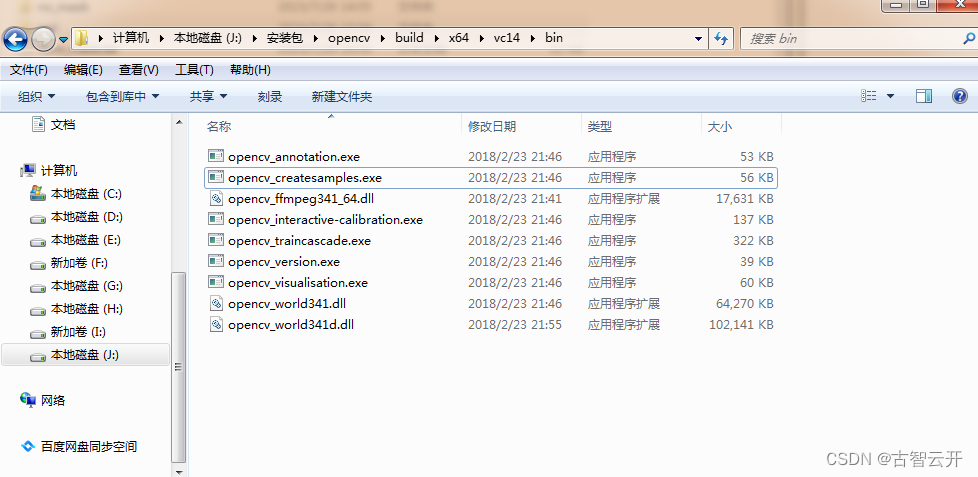Select x64 breadcrumb segment
Viewport: 978px width, 477px height.
click(458, 38)
